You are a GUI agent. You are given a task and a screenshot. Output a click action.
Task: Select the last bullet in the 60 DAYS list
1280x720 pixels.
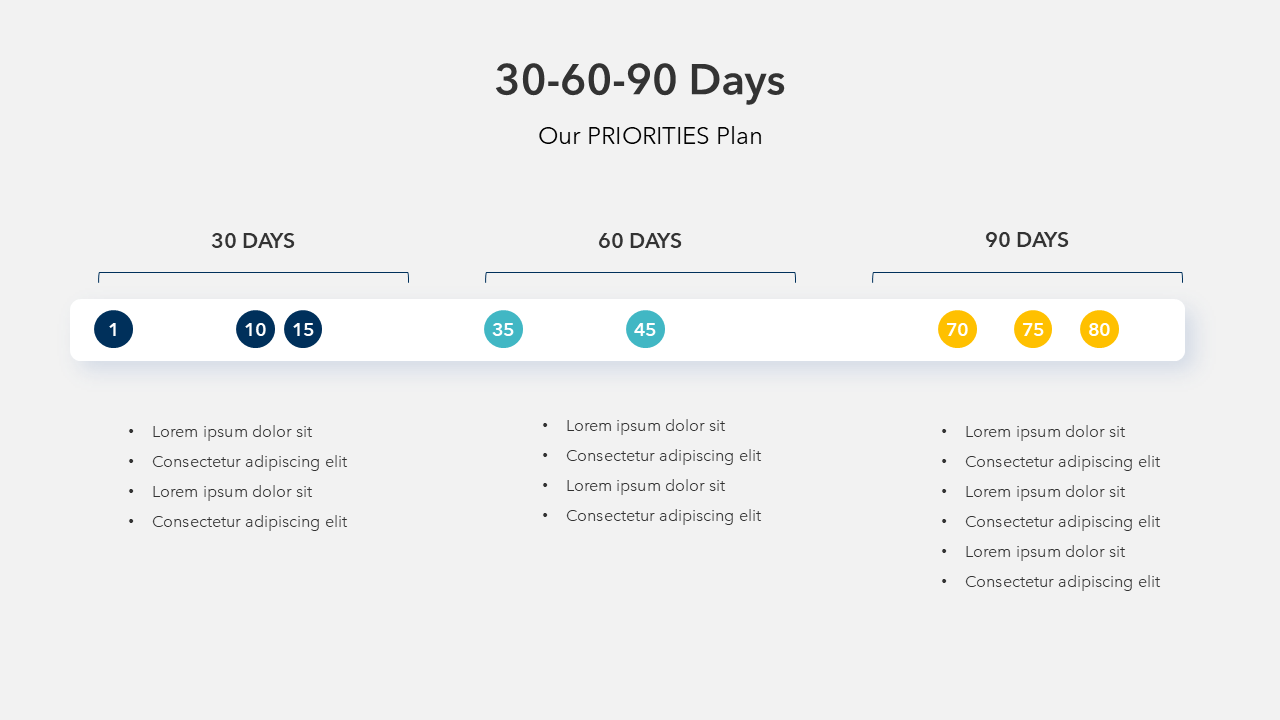tap(663, 516)
